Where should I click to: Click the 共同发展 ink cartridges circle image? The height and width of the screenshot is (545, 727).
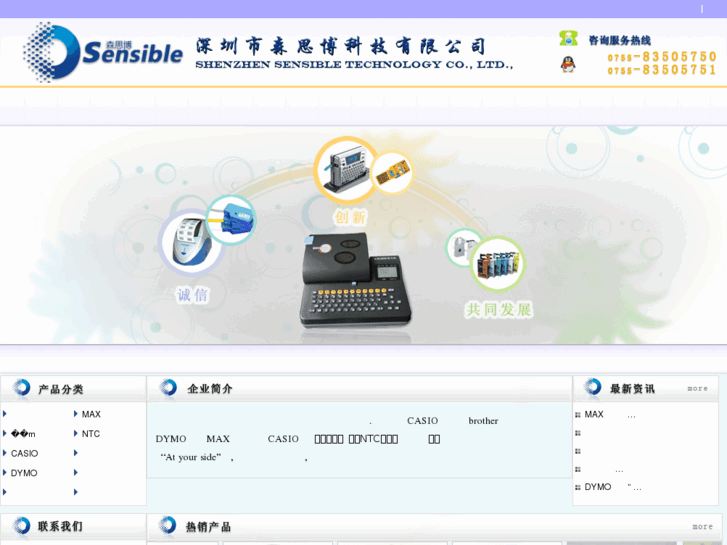pos(498,263)
